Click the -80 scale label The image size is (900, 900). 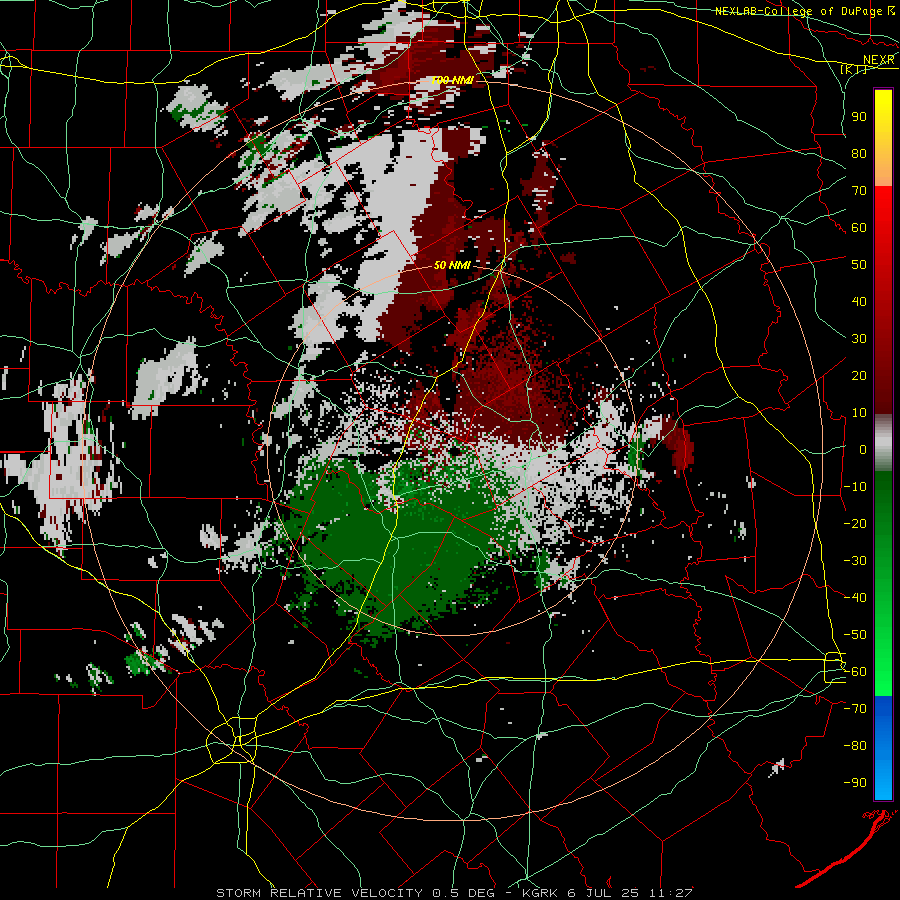855,746
